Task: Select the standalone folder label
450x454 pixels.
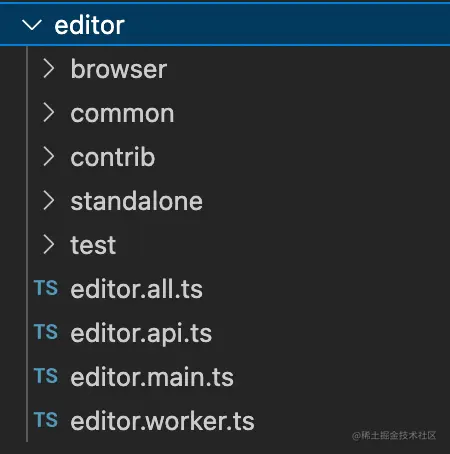Action: click(137, 201)
